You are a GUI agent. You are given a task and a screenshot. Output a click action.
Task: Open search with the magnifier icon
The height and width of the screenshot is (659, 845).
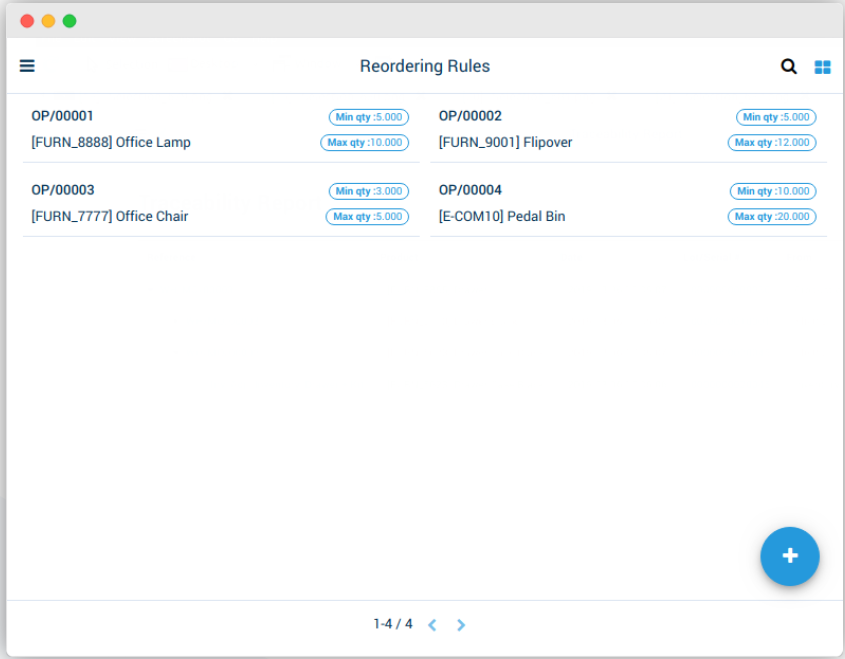pyautogui.click(x=788, y=66)
